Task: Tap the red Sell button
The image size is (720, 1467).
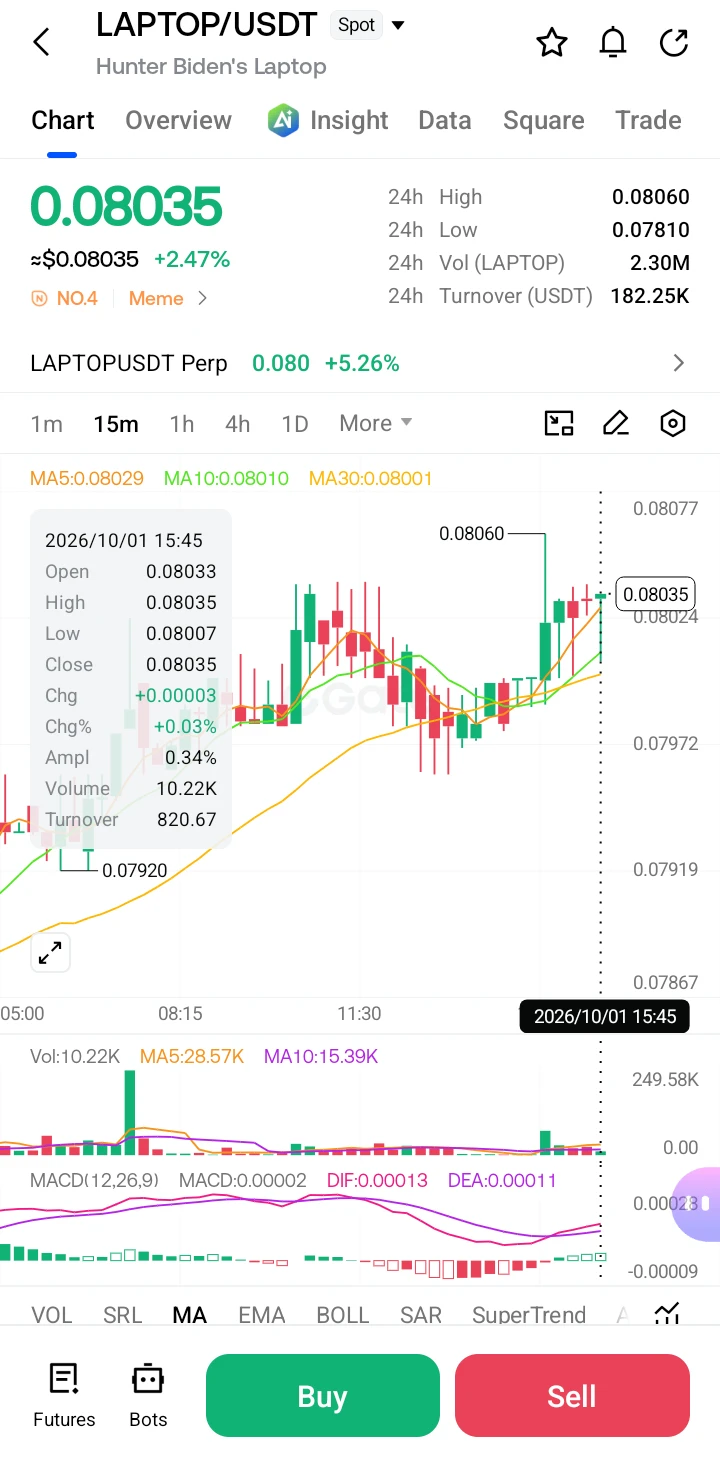Action: click(x=572, y=1395)
